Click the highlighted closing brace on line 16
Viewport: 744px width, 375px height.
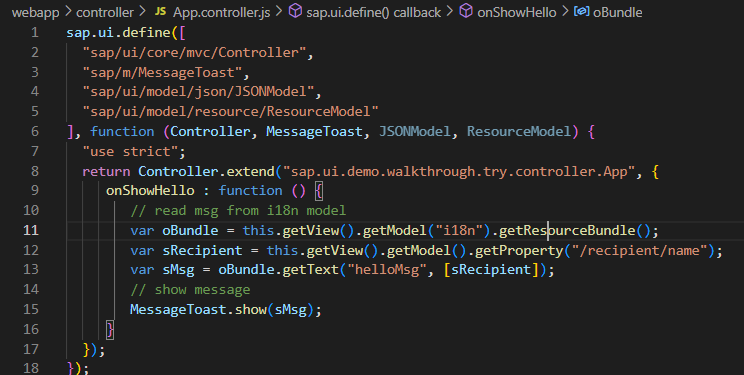(110, 329)
